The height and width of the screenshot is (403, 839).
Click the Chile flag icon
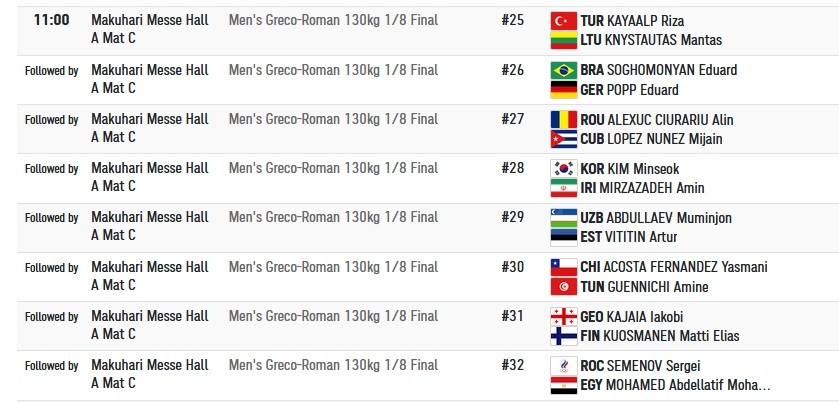564,267
